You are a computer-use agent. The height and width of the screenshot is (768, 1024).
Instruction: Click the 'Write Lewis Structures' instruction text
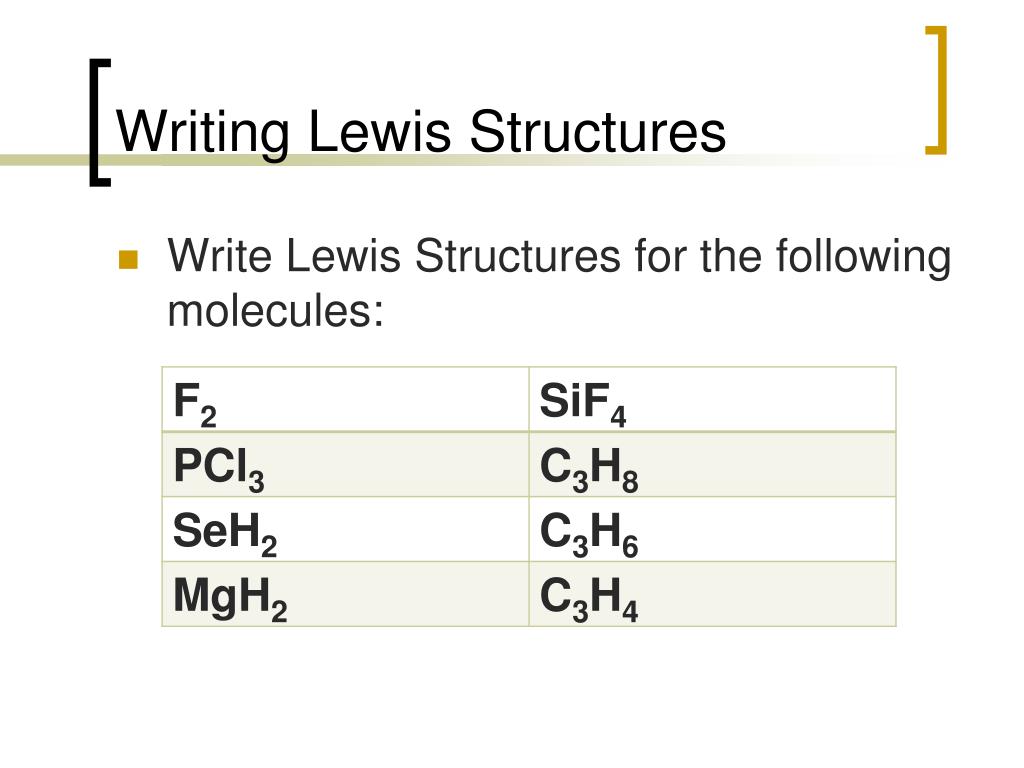[x=394, y=255]
